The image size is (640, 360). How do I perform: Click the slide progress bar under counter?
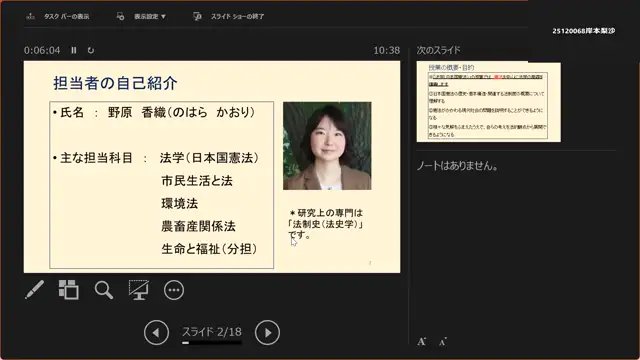tap(211, 343)
